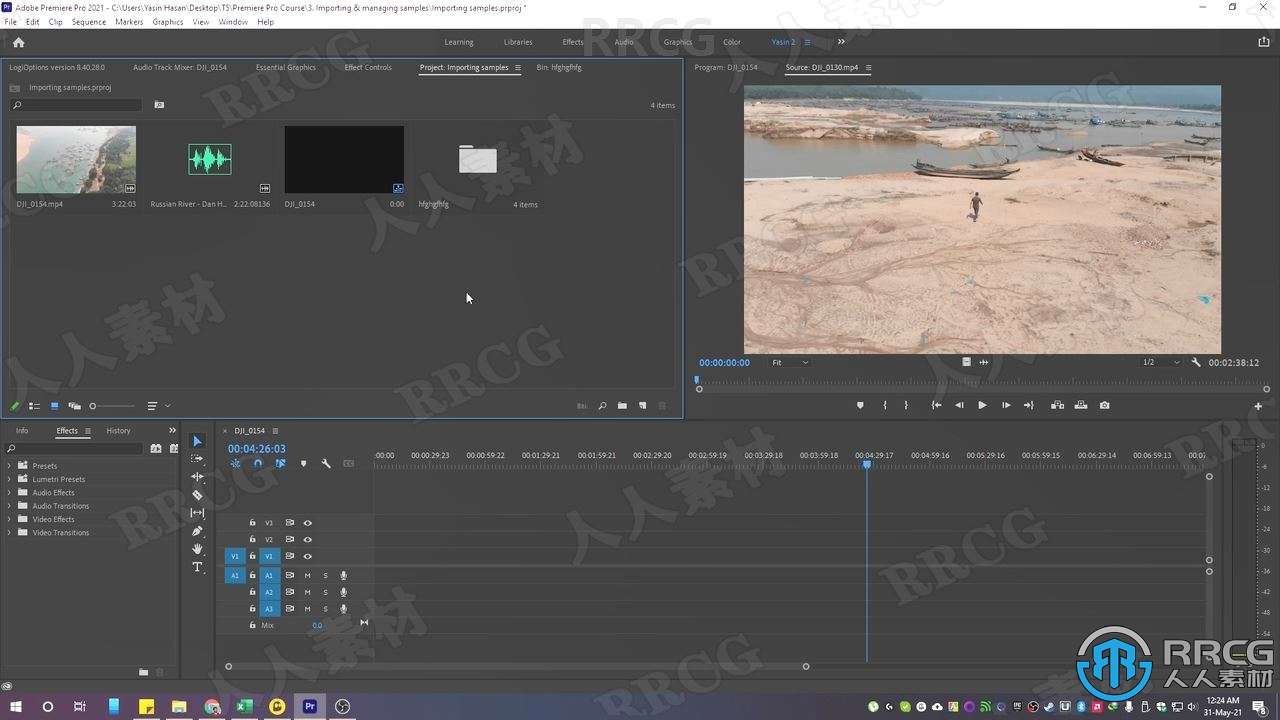
Task: Expand the Audio Effects folder
Action: click(x=10, y=492)
